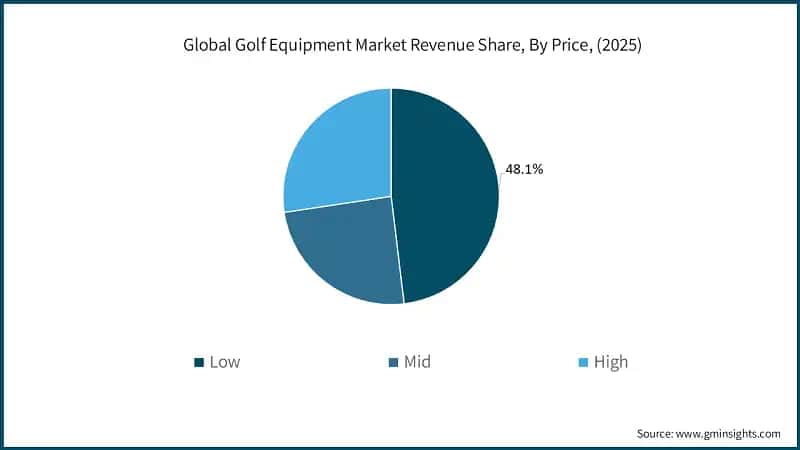This screenshot has width=800, height=450.
Task: Select the High legend label
Action: [611, 362]
